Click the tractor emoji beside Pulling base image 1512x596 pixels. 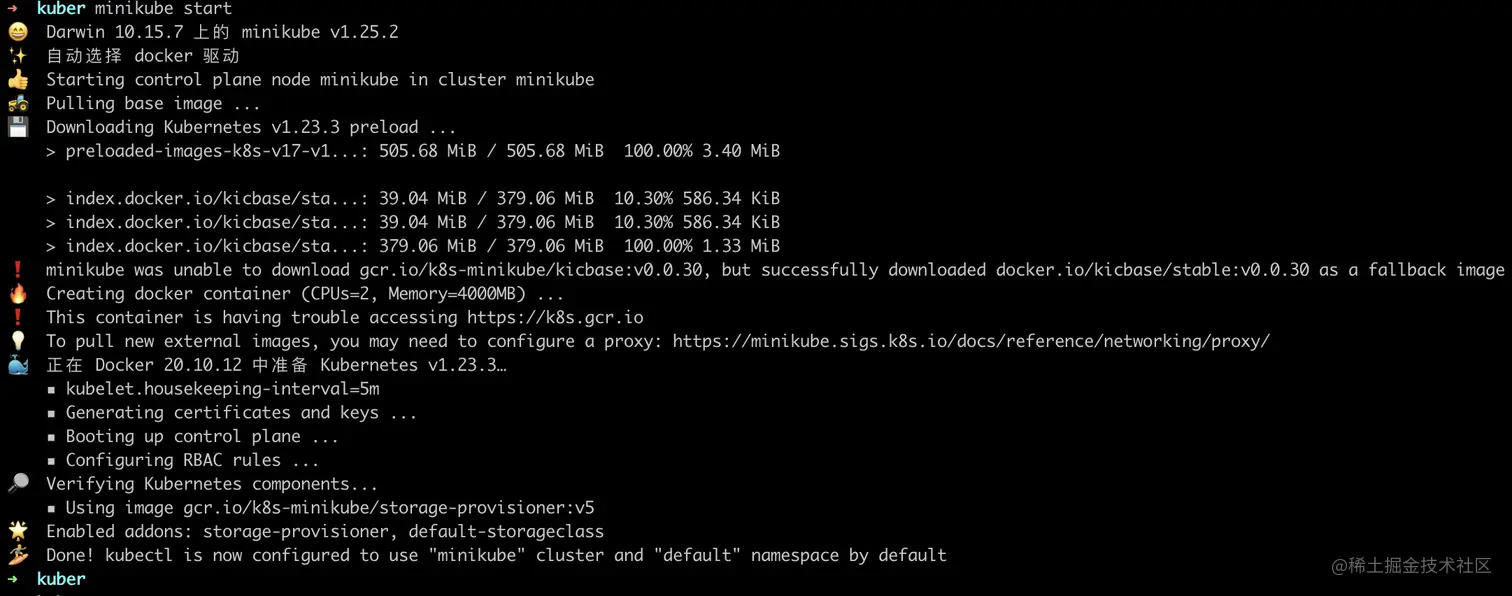click(17, 104)
